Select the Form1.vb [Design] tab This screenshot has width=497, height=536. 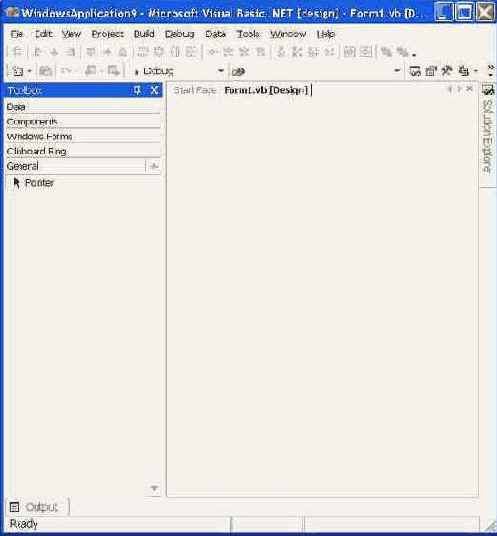pos(266,90)
